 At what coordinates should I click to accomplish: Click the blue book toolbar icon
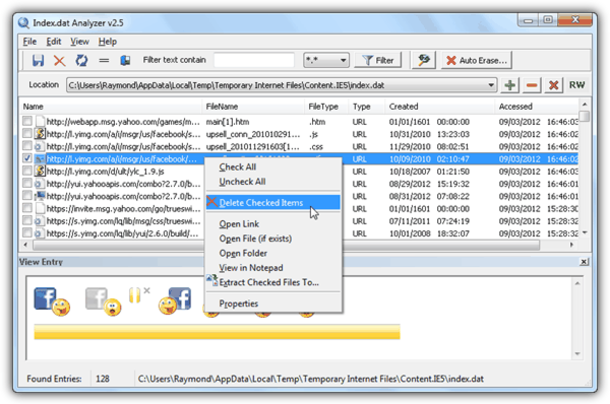click(x=125, y=60)
